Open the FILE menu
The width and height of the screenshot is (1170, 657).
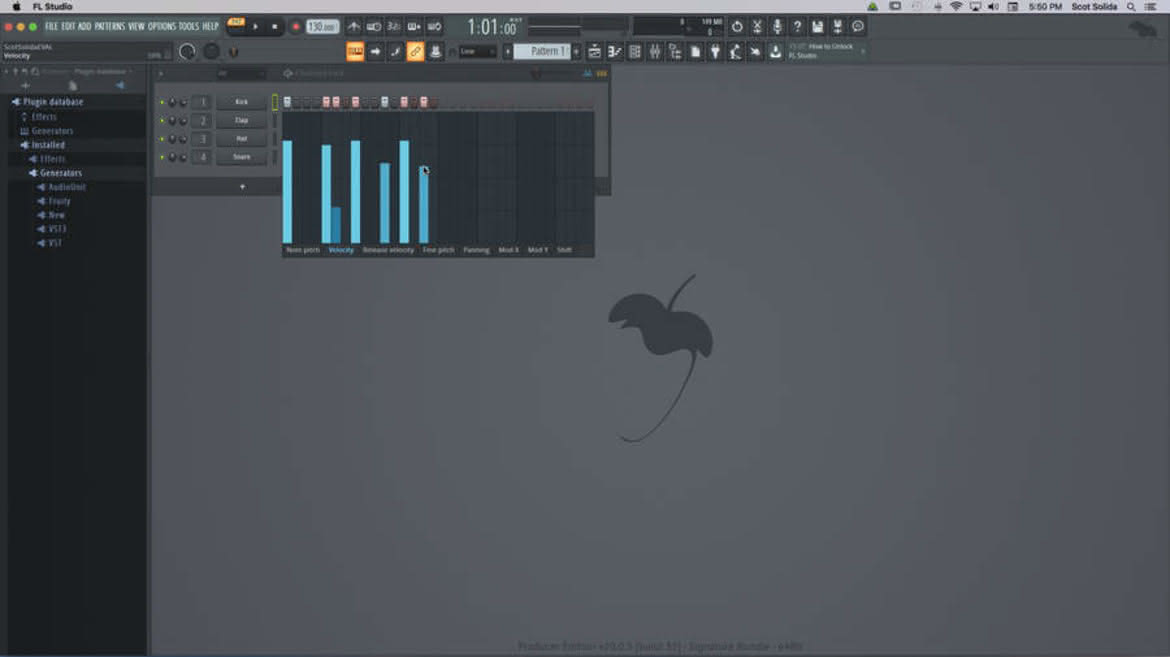click(x=51, y=26)
